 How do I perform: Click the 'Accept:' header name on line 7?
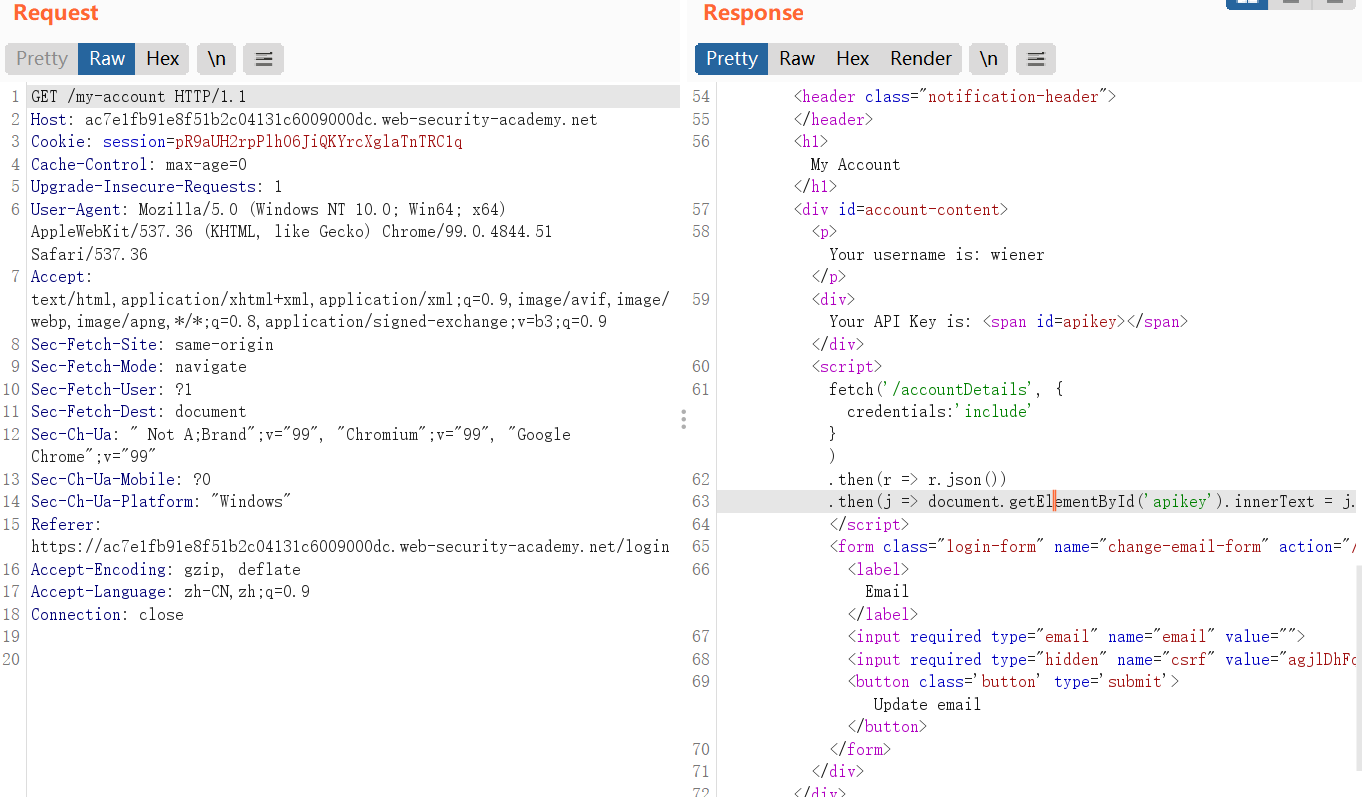coord(61,277)
